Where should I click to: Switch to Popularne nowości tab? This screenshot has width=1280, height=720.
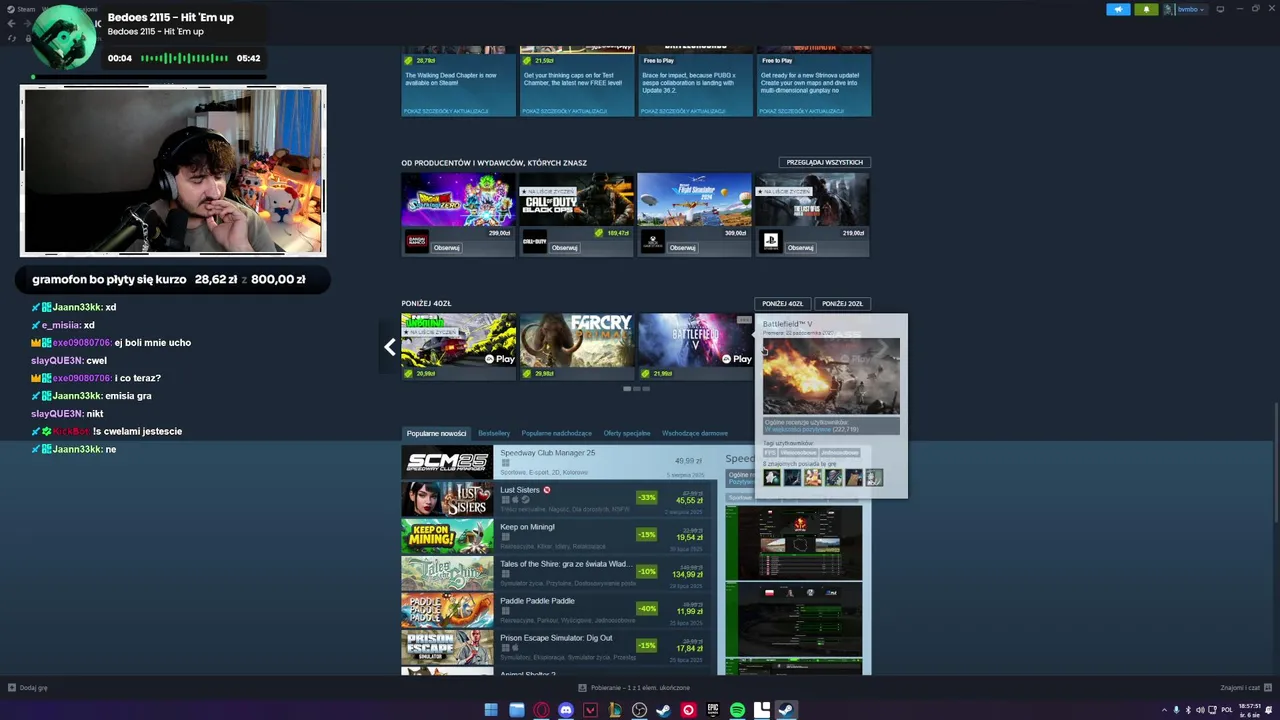pyautogui.click(x=436, y=433)
